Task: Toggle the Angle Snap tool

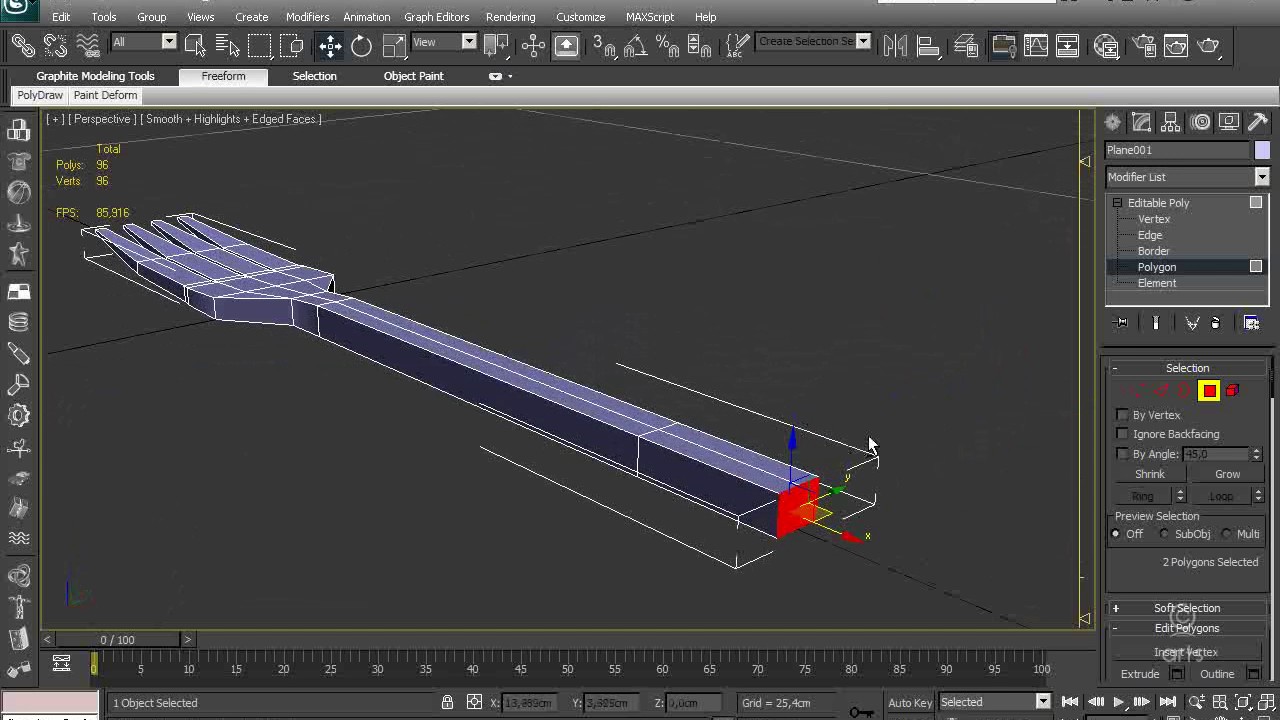Action: [635, 45]
